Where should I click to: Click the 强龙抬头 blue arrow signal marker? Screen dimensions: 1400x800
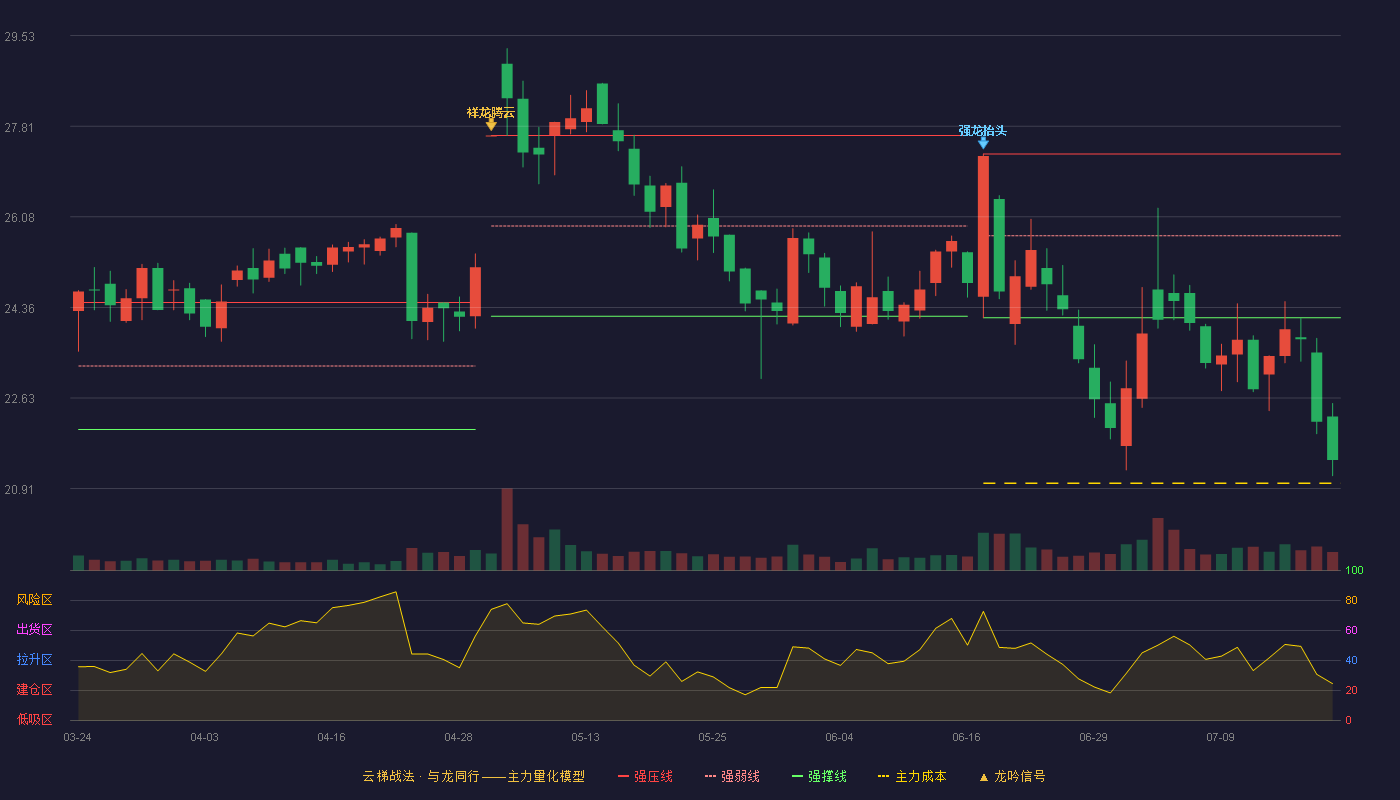[983, 143]
